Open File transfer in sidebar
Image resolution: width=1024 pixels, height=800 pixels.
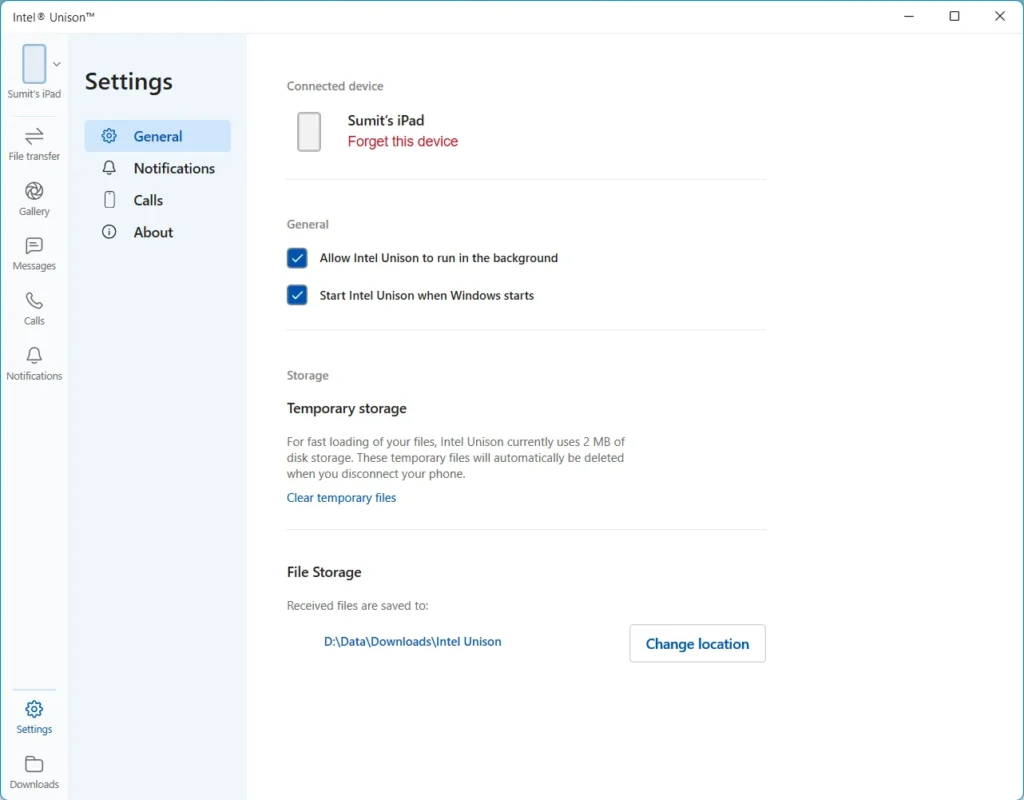coord(34,144)
